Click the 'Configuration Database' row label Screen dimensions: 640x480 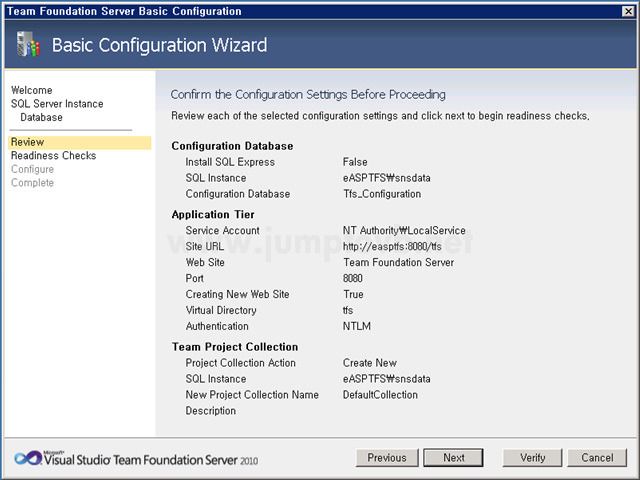pos(238,194)
